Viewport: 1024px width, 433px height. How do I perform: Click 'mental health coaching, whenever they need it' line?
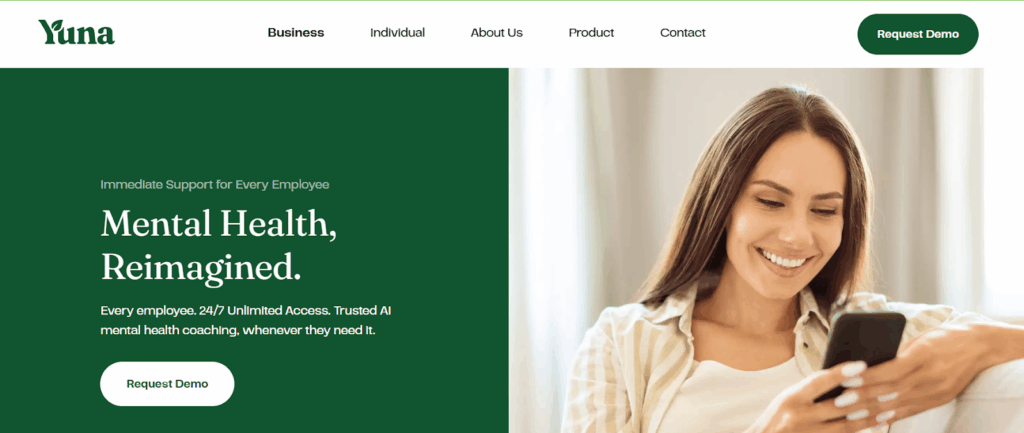click(x=238, y=330)
